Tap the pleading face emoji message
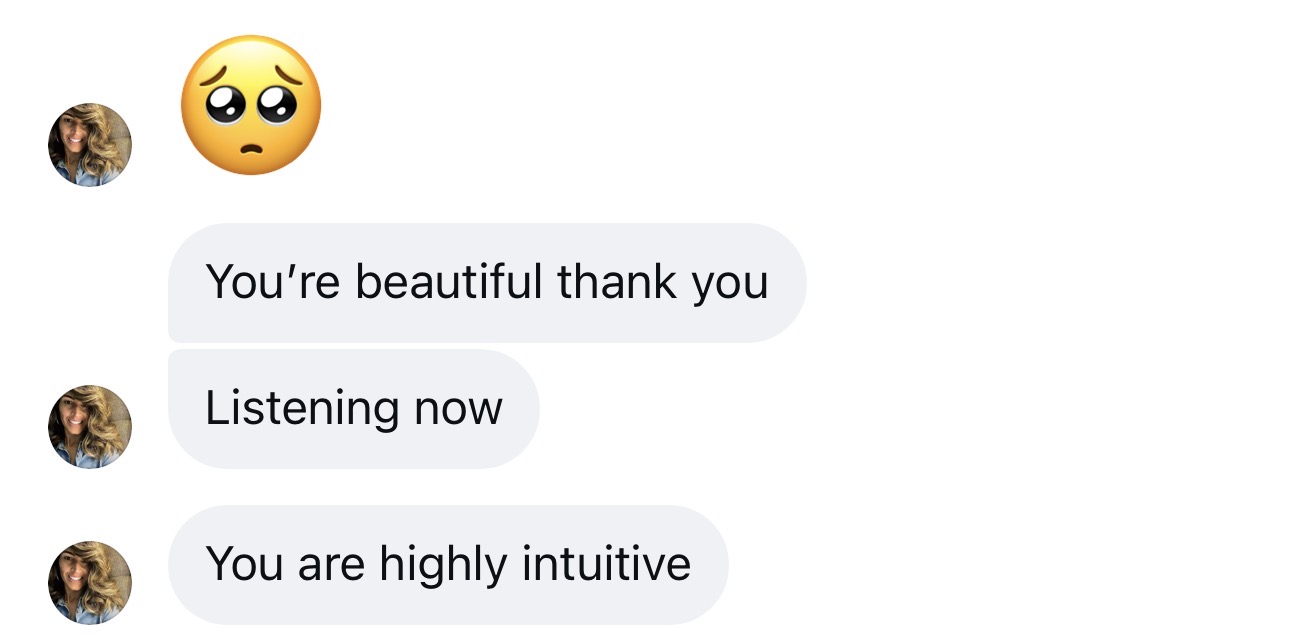This screenshot has height=639, width=1290. click(x=251, y=105)
